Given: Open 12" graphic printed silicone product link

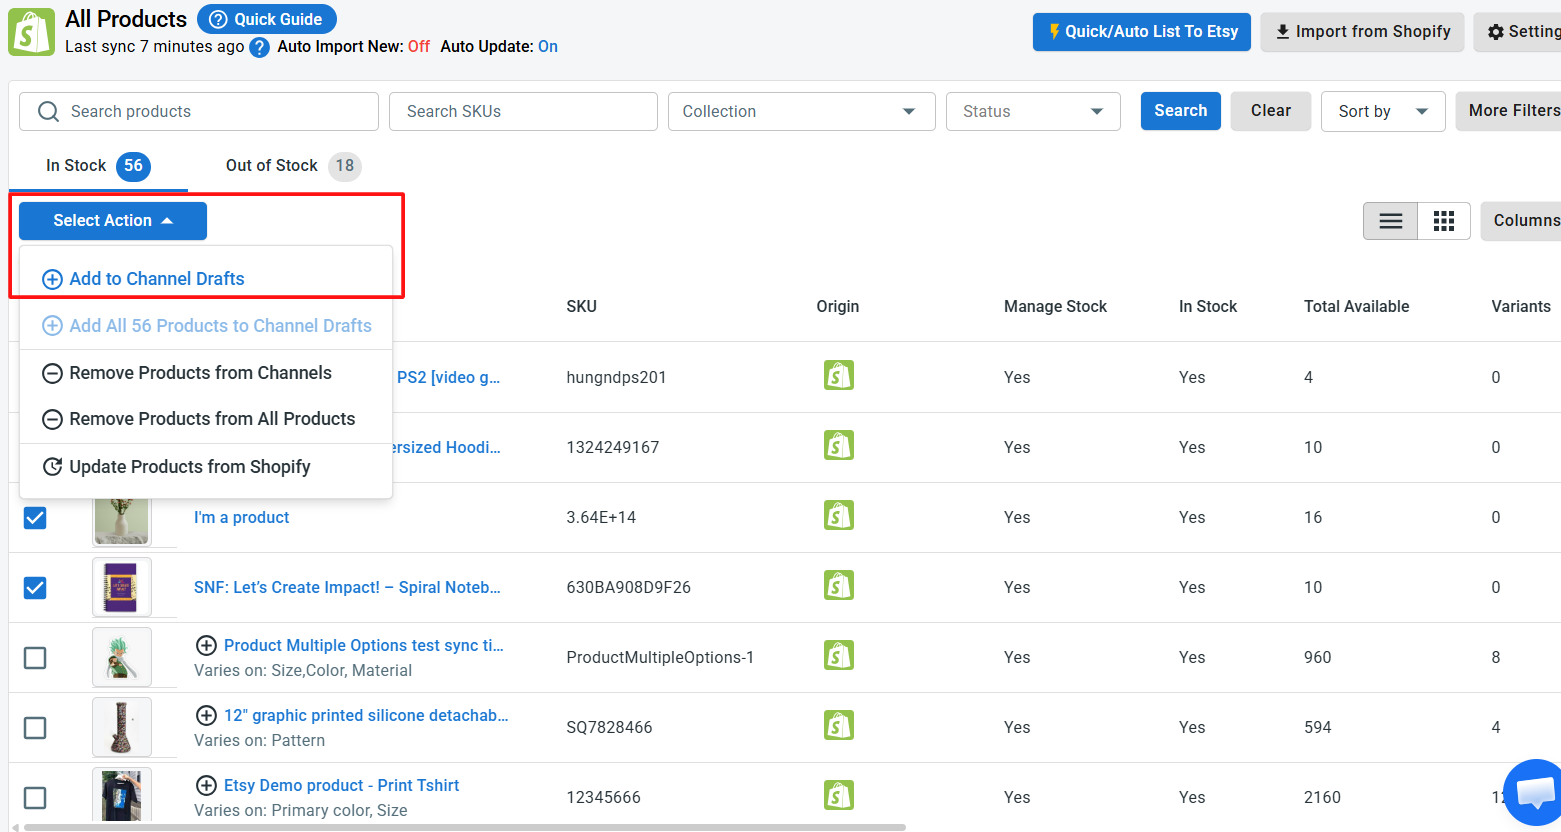Looking at the screenshot, I should [366, 716].
